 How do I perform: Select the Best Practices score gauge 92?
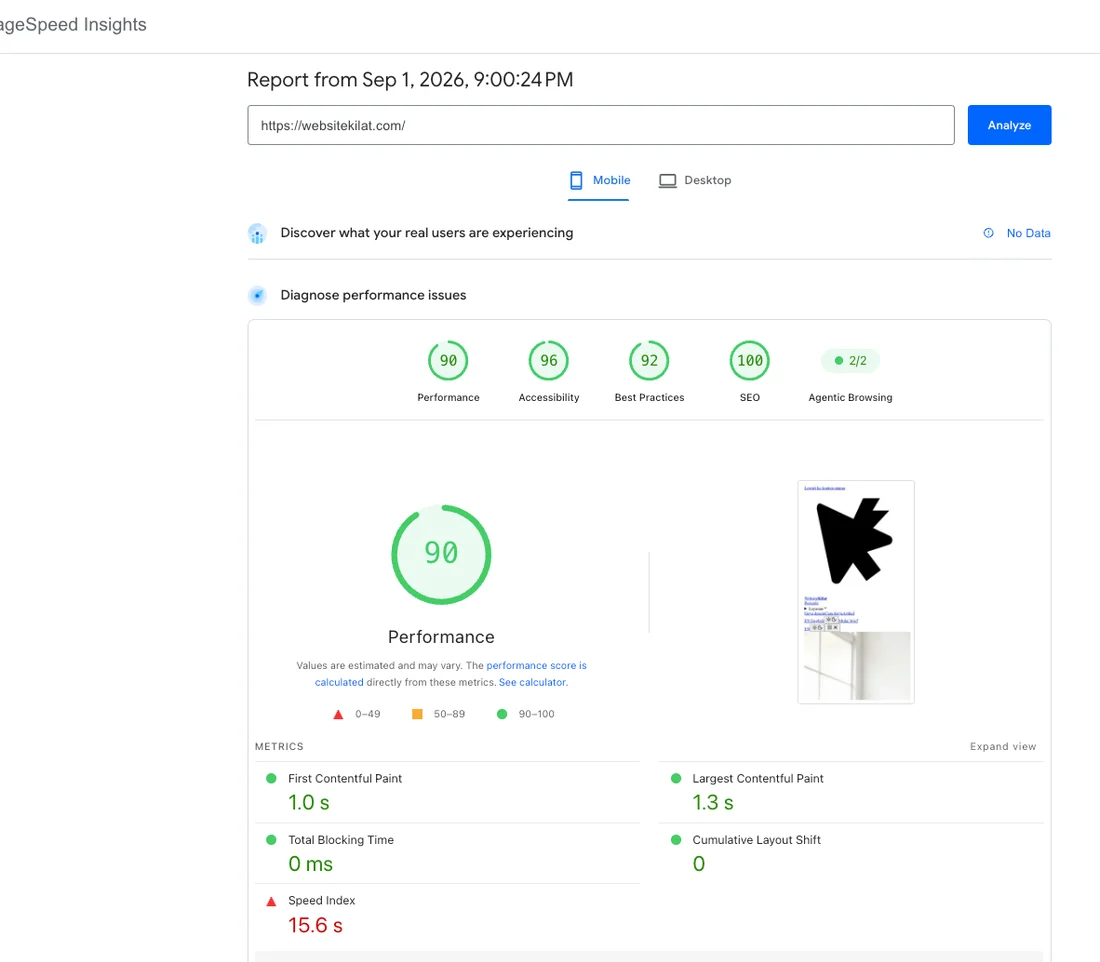tap(649, 361)
